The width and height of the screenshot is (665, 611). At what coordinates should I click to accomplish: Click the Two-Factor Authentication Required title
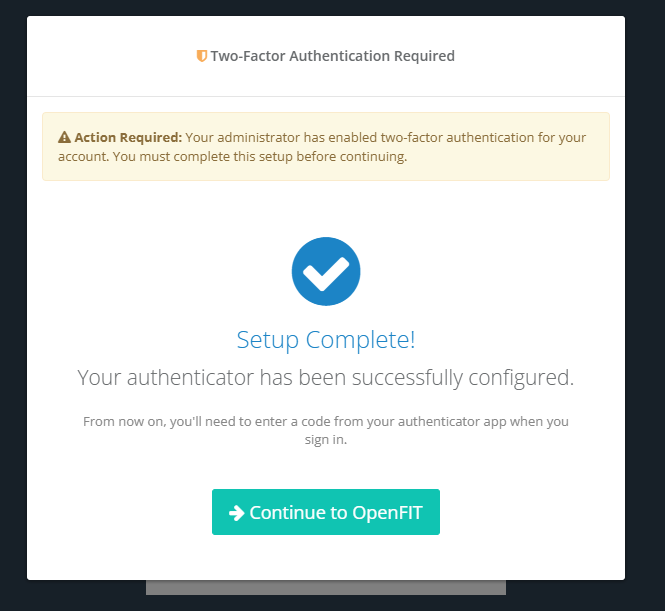coord(332,56)
